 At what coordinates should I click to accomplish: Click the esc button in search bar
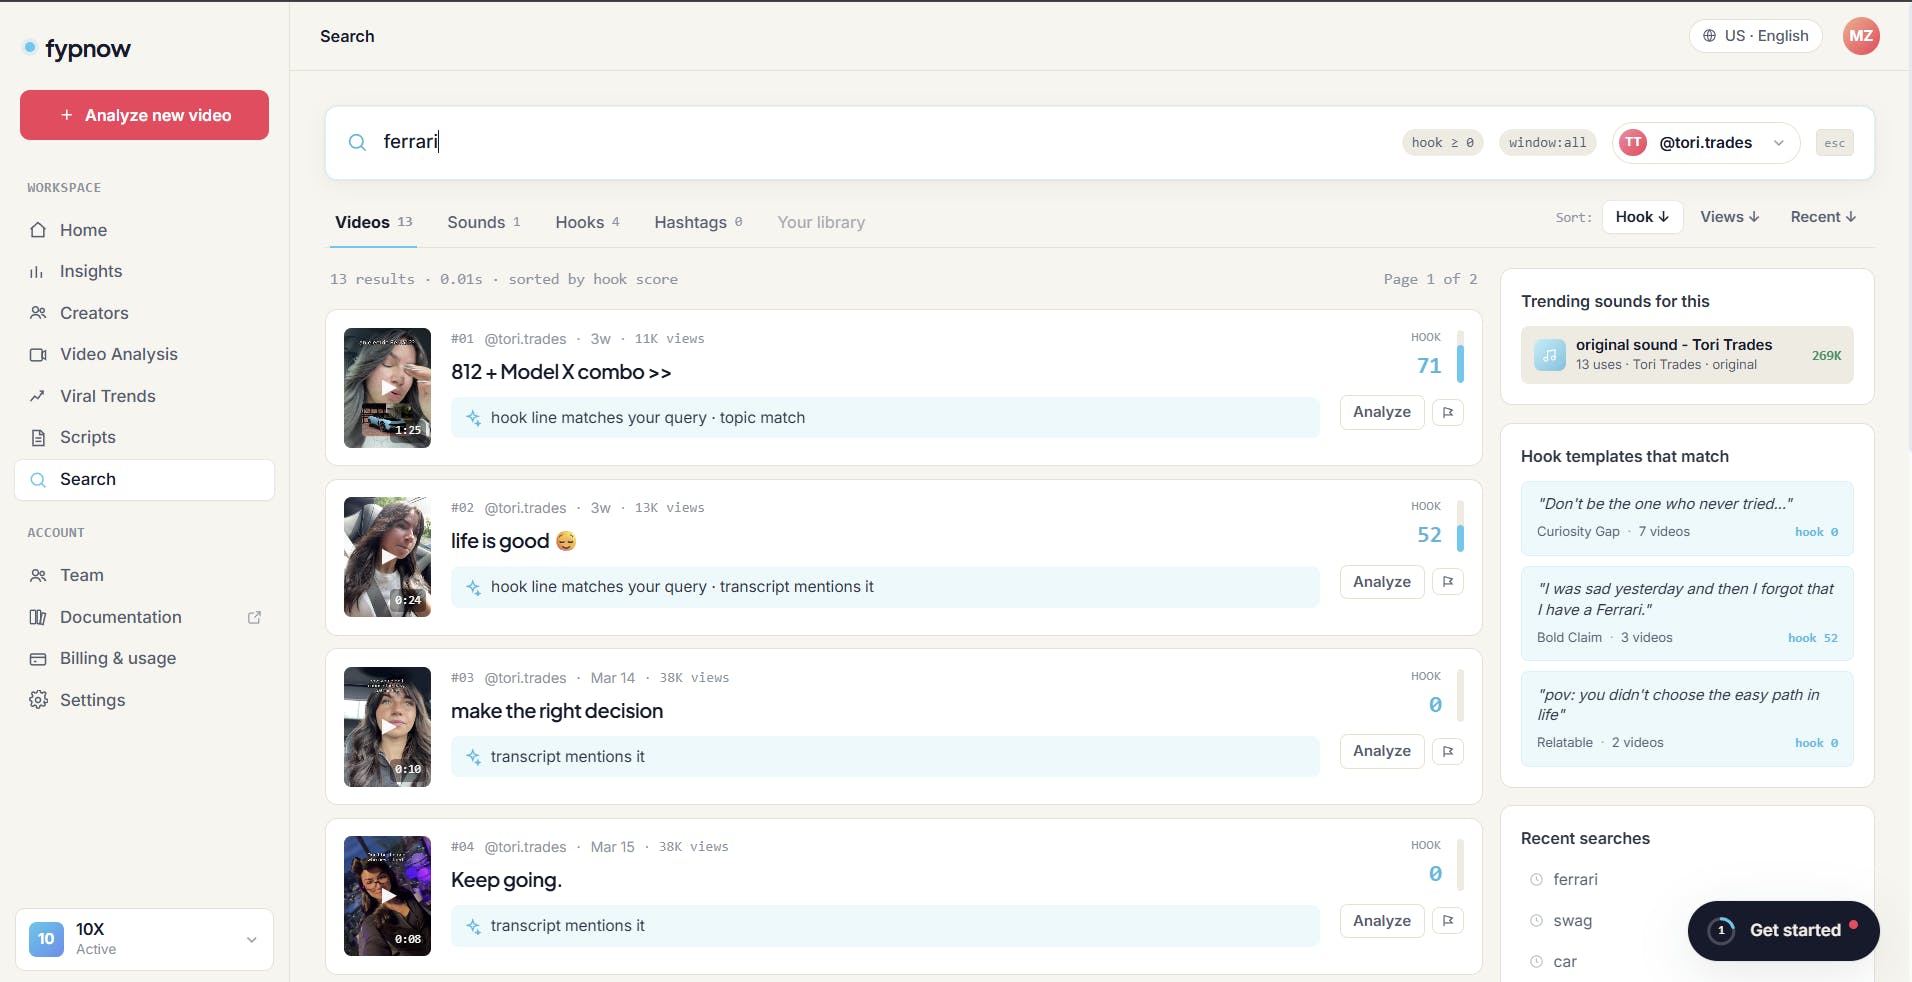pos(1834,143)
